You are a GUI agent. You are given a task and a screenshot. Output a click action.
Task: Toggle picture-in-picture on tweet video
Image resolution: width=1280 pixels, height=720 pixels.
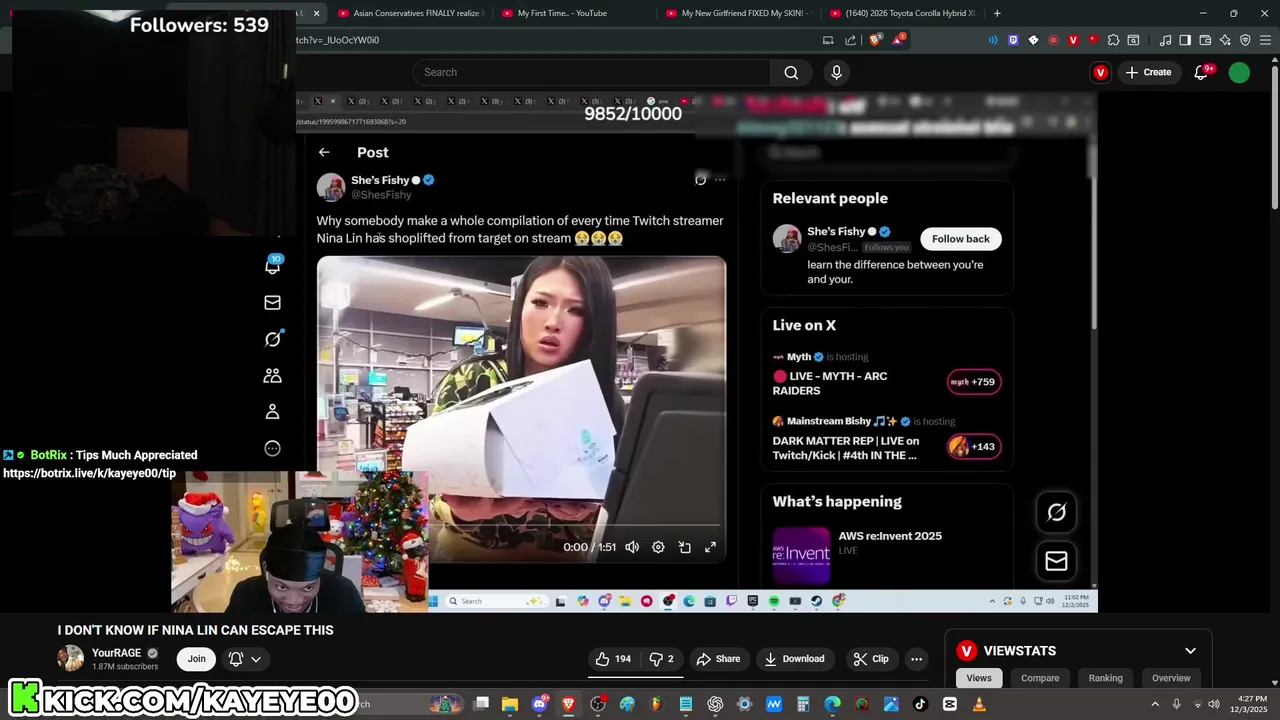point(685,547)
